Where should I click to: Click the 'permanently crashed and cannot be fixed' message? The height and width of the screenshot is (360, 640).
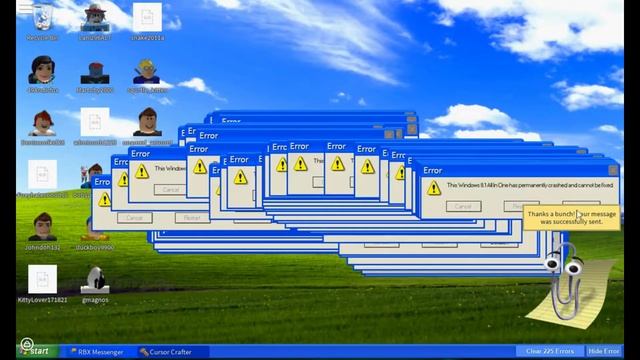530,185
